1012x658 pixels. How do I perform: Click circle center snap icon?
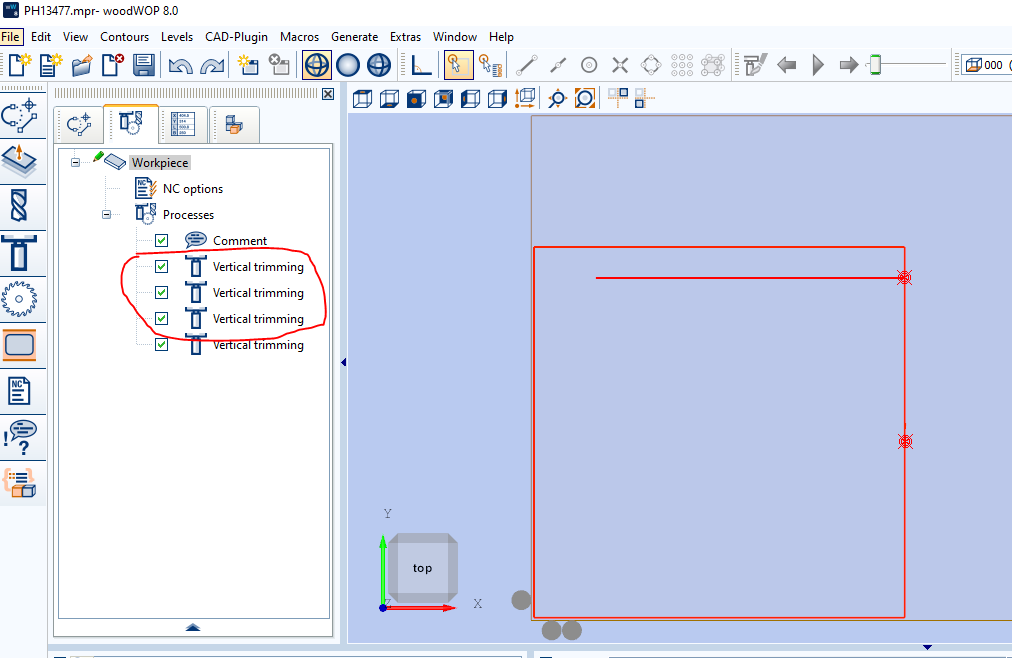point(589,65)
